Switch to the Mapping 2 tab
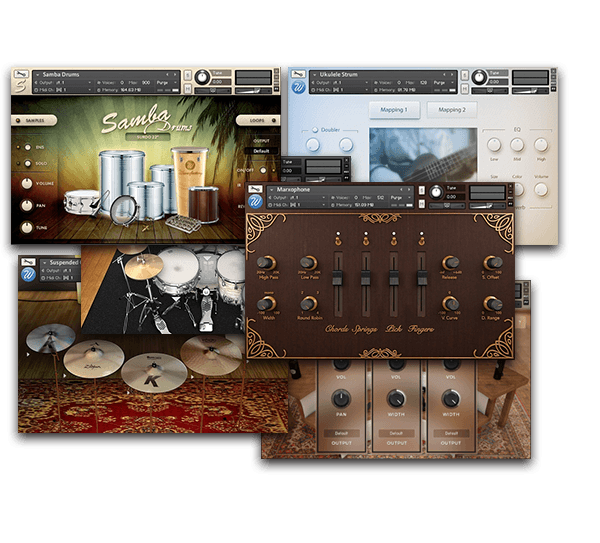The height and width of the screenshot is (543, 600). coord(452,110)
